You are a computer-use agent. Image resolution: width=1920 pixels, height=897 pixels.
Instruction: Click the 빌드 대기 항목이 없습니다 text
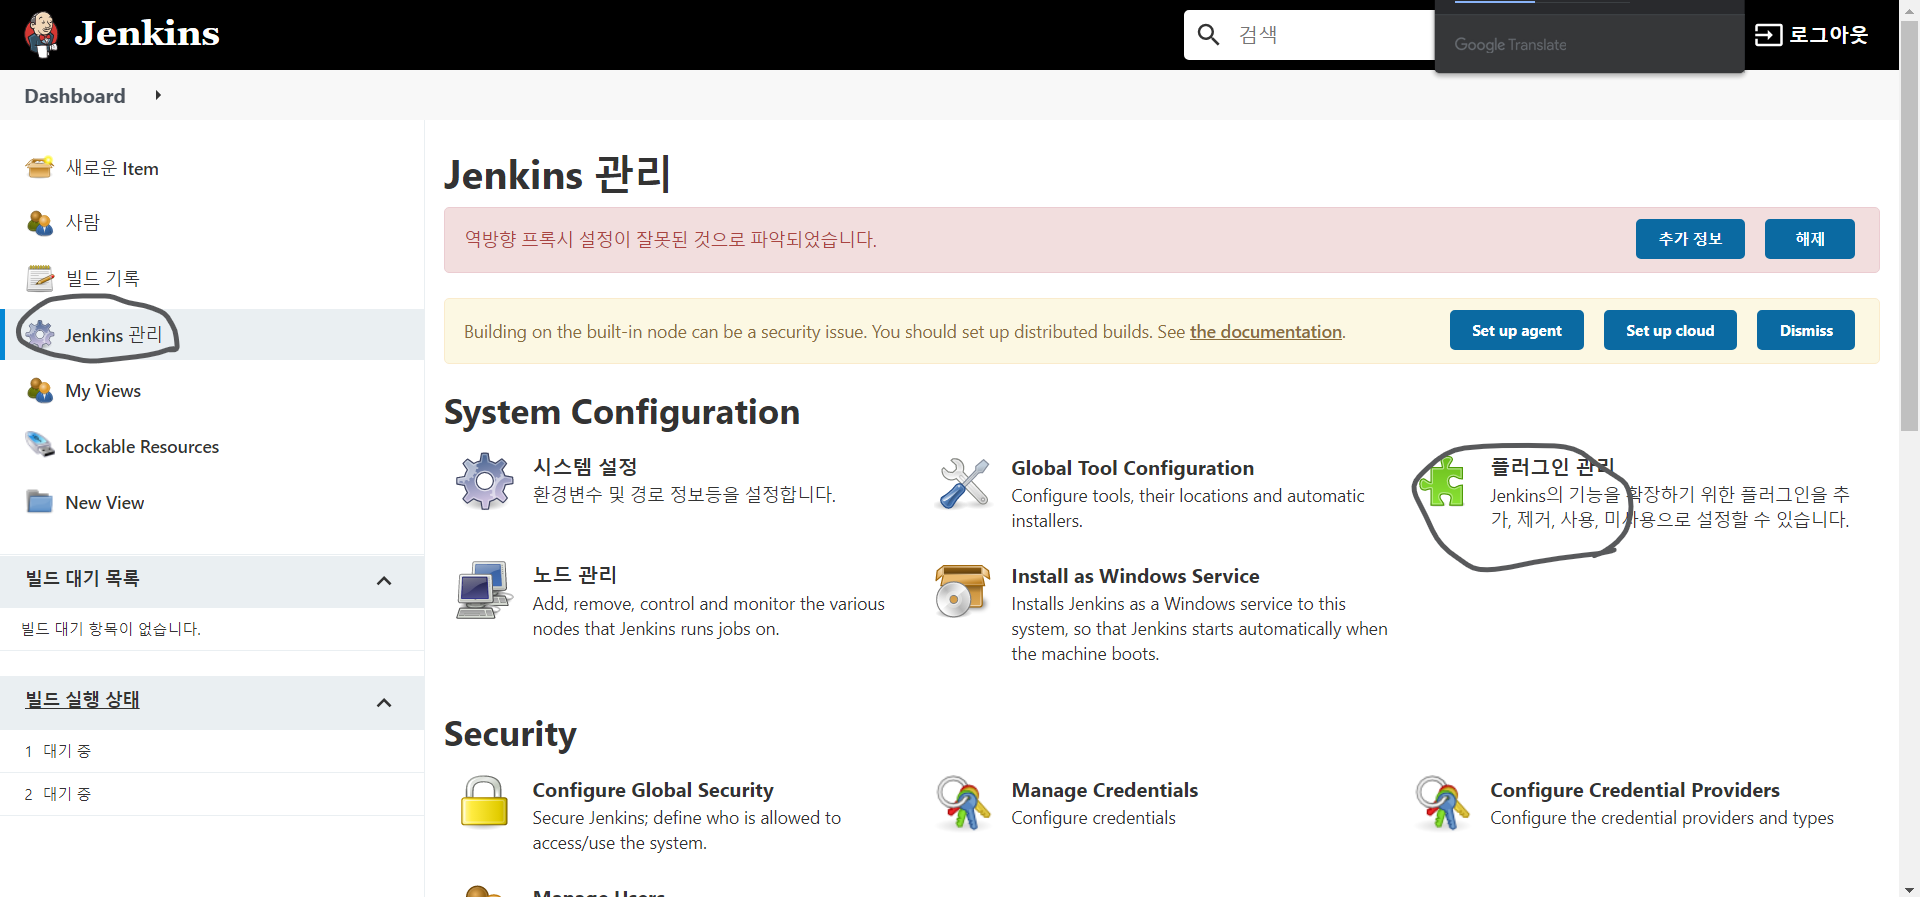tap(111, 629)
